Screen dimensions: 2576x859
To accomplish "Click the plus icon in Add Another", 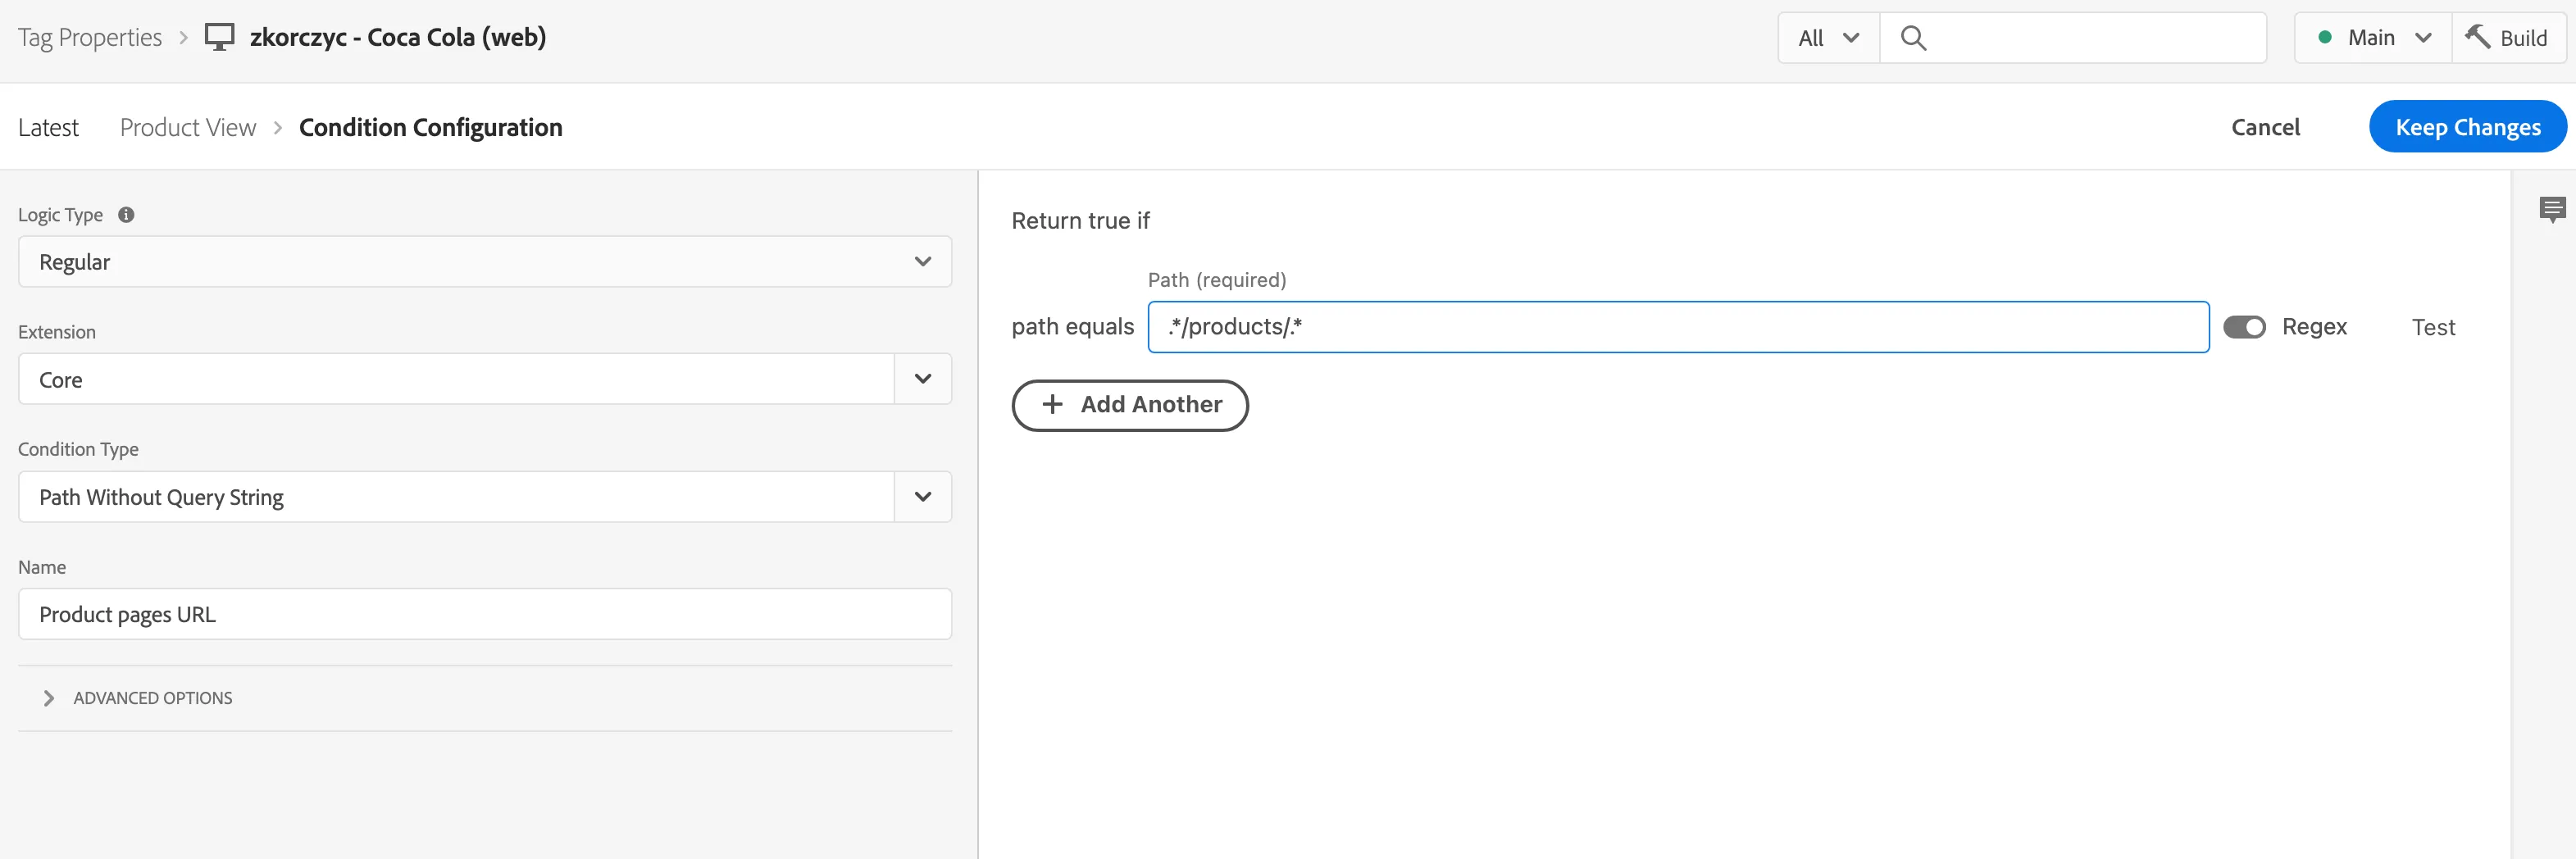I will [1052, 404].
